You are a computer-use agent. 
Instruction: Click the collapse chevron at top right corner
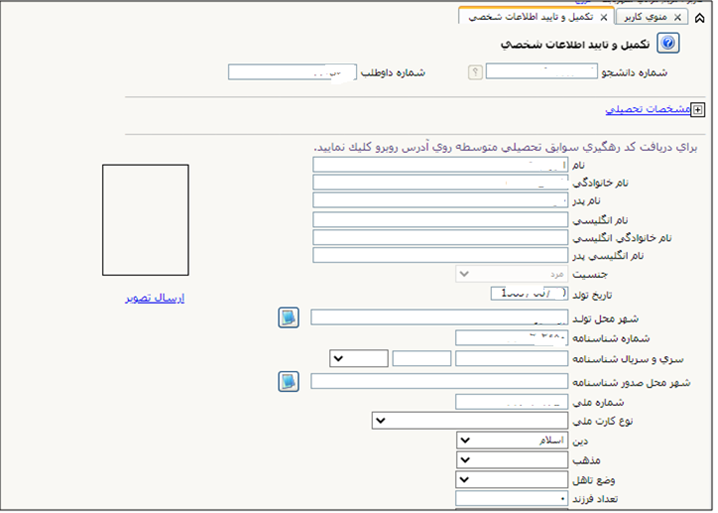pyautogui.click(x=699, y=17)
